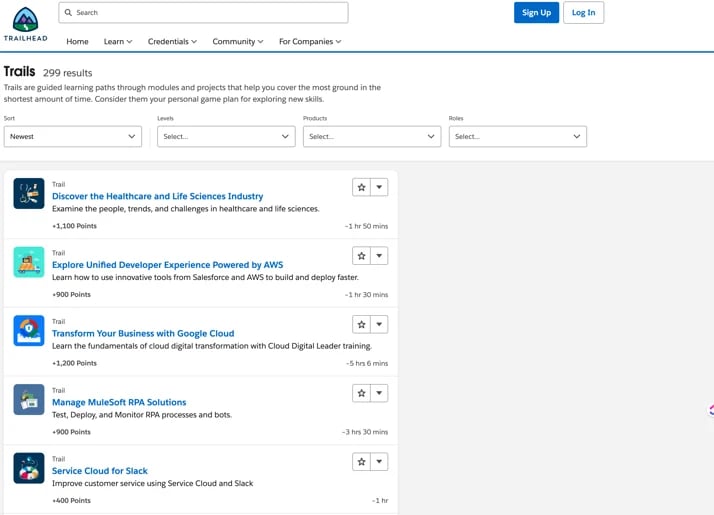The width and height of the screenshot is (714, 515).
Task: Open the AWS Developer Experience trail icon
Action: 29,262
